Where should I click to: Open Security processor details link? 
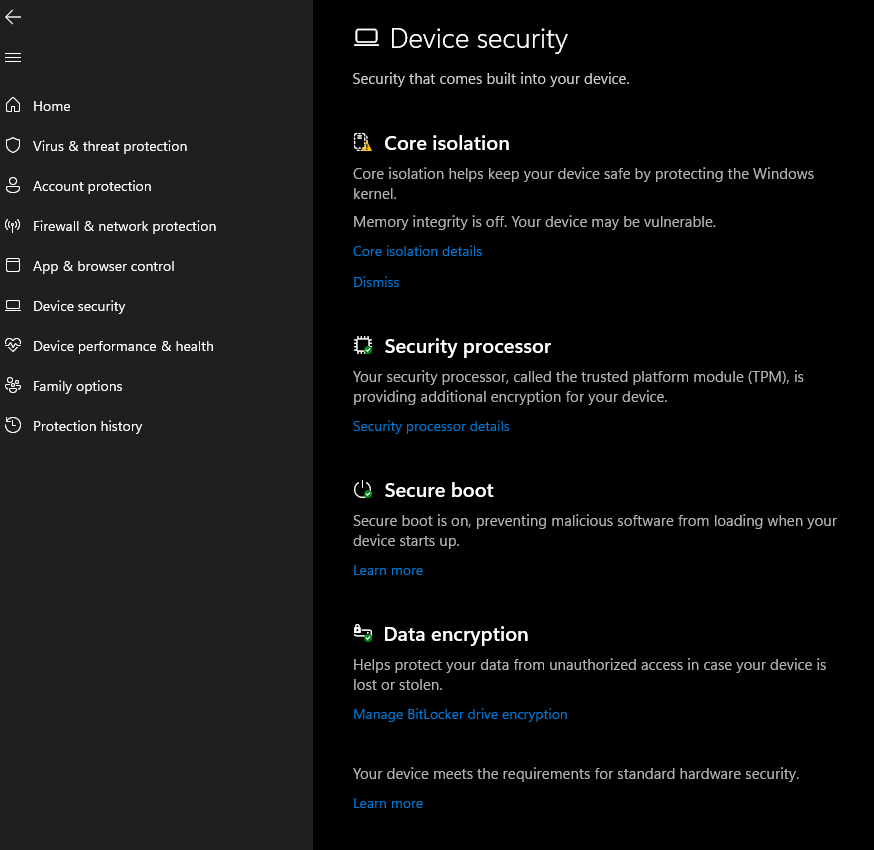(431, 426)
